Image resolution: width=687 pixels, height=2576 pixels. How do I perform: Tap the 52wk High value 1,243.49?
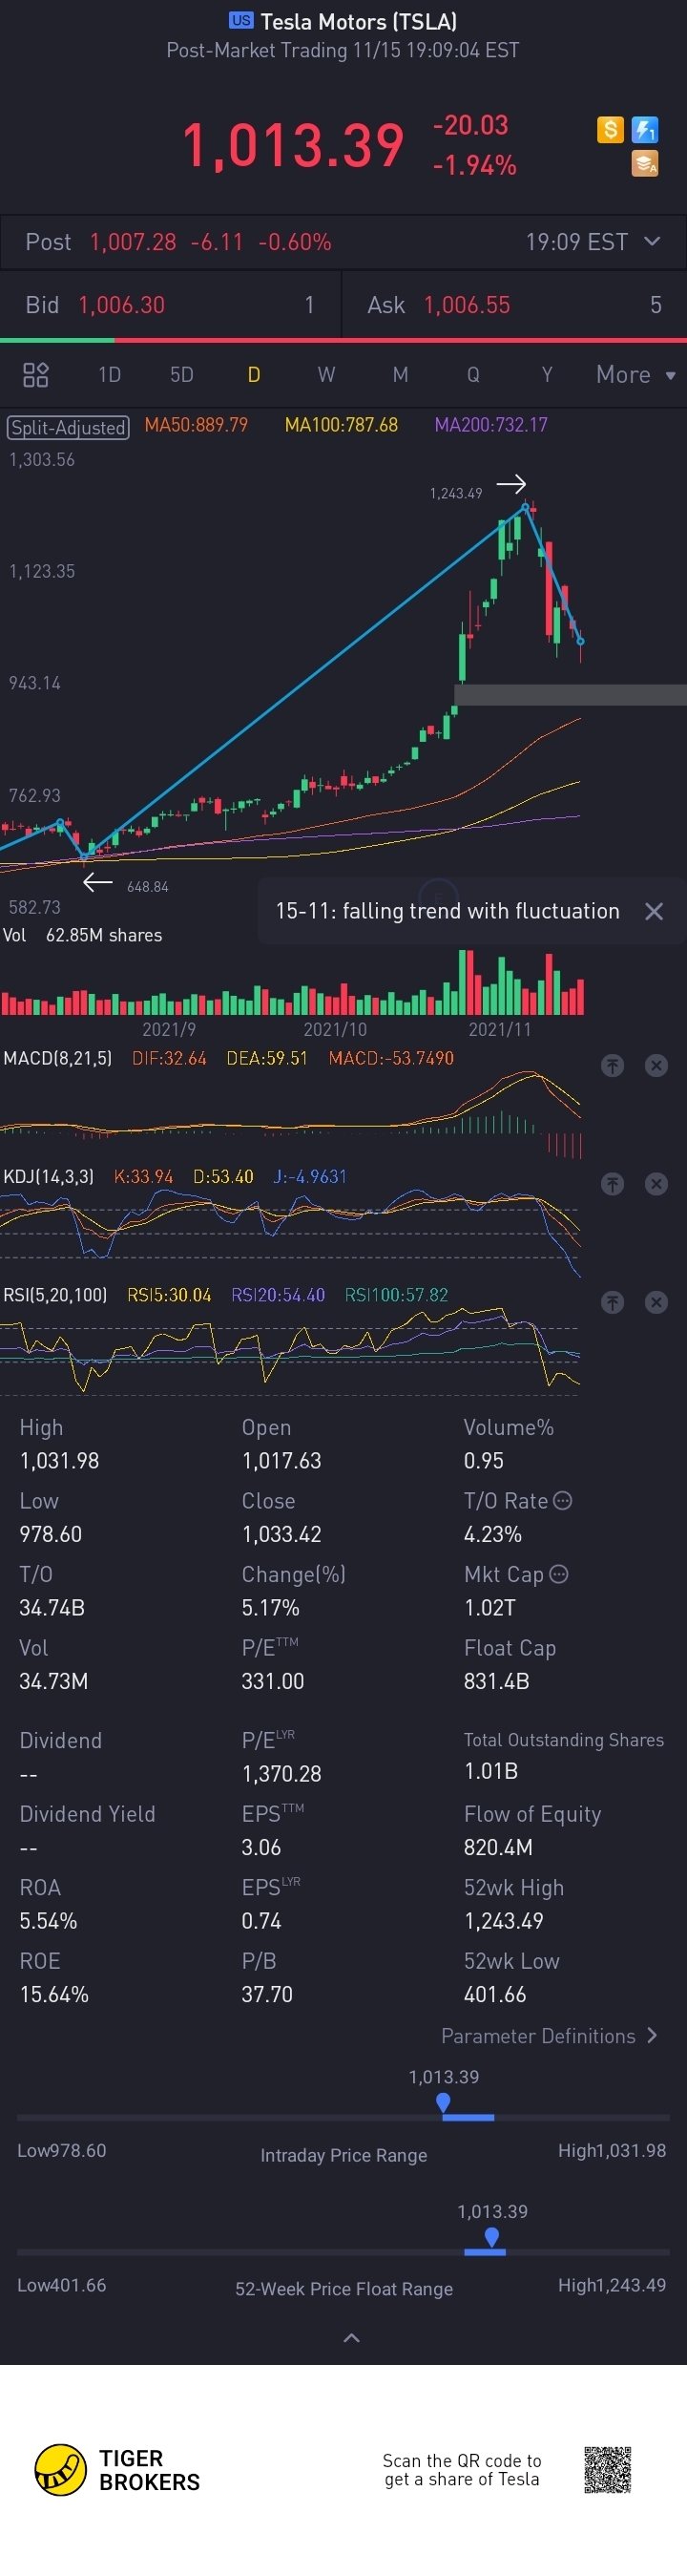click(x=503, y=1921)
